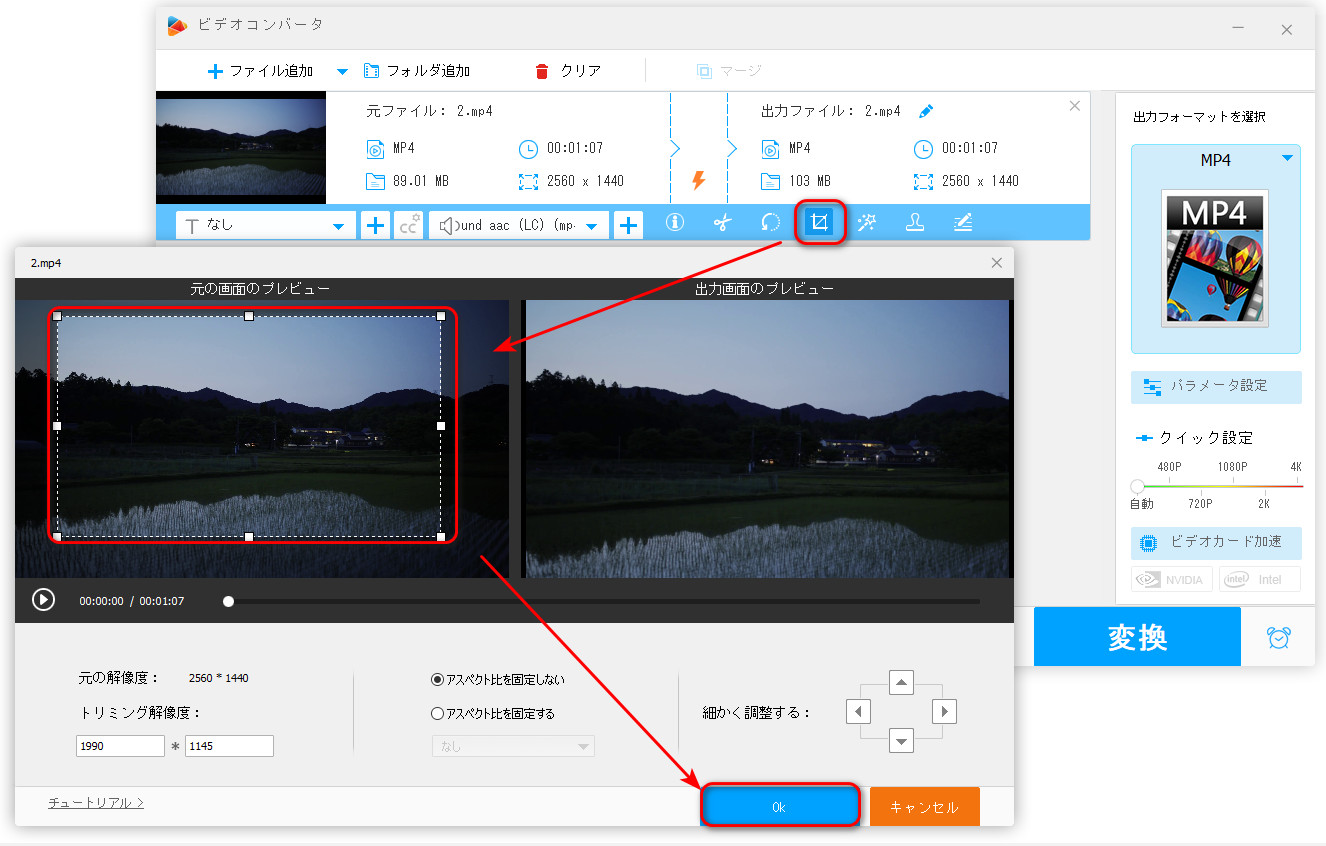Click the crop width field 1990
This screenshot has width=1326, height=846.
coord(120,746)
